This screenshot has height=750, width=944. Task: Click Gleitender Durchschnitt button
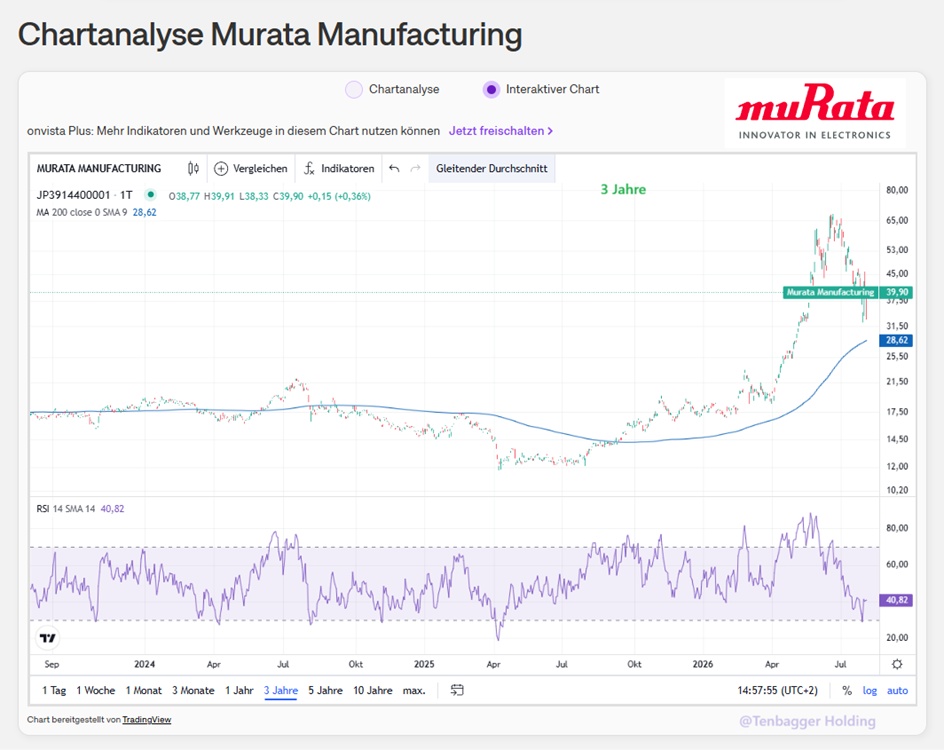pyautogui.click(x=492, y=169)
